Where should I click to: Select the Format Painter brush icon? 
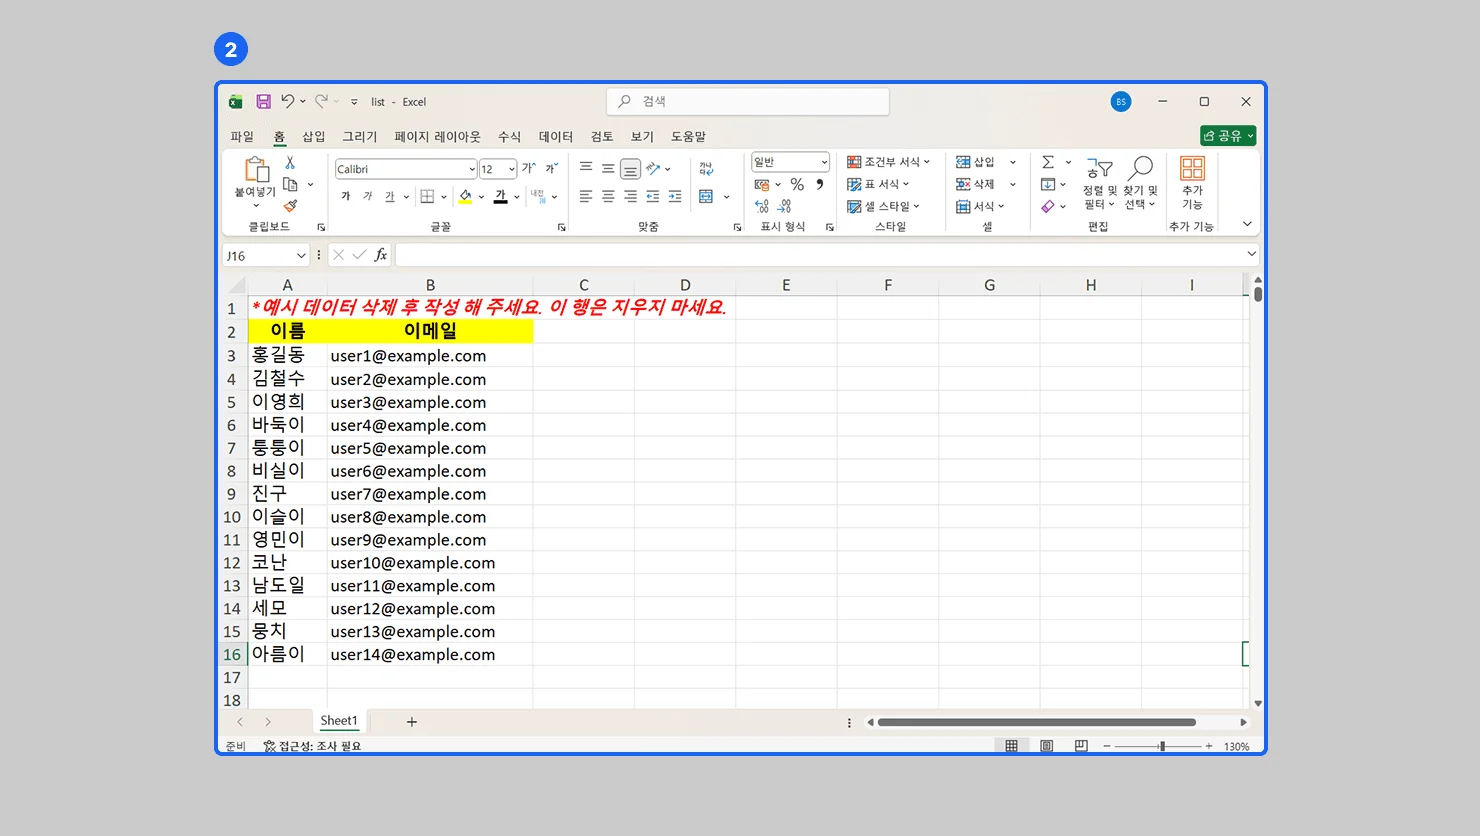click(290, 206)
